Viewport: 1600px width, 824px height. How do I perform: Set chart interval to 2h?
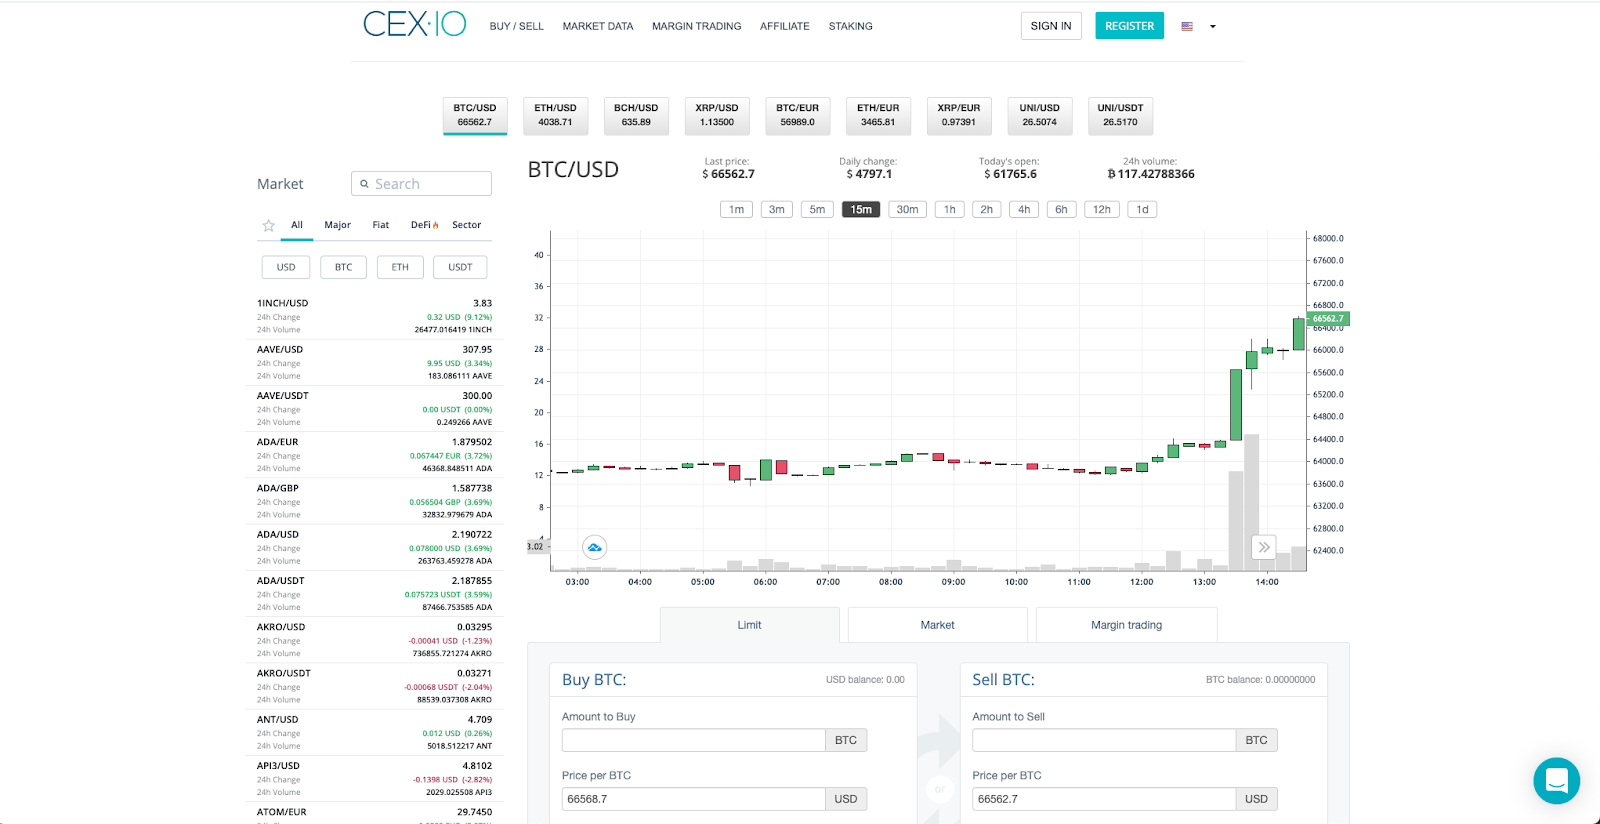986,210
